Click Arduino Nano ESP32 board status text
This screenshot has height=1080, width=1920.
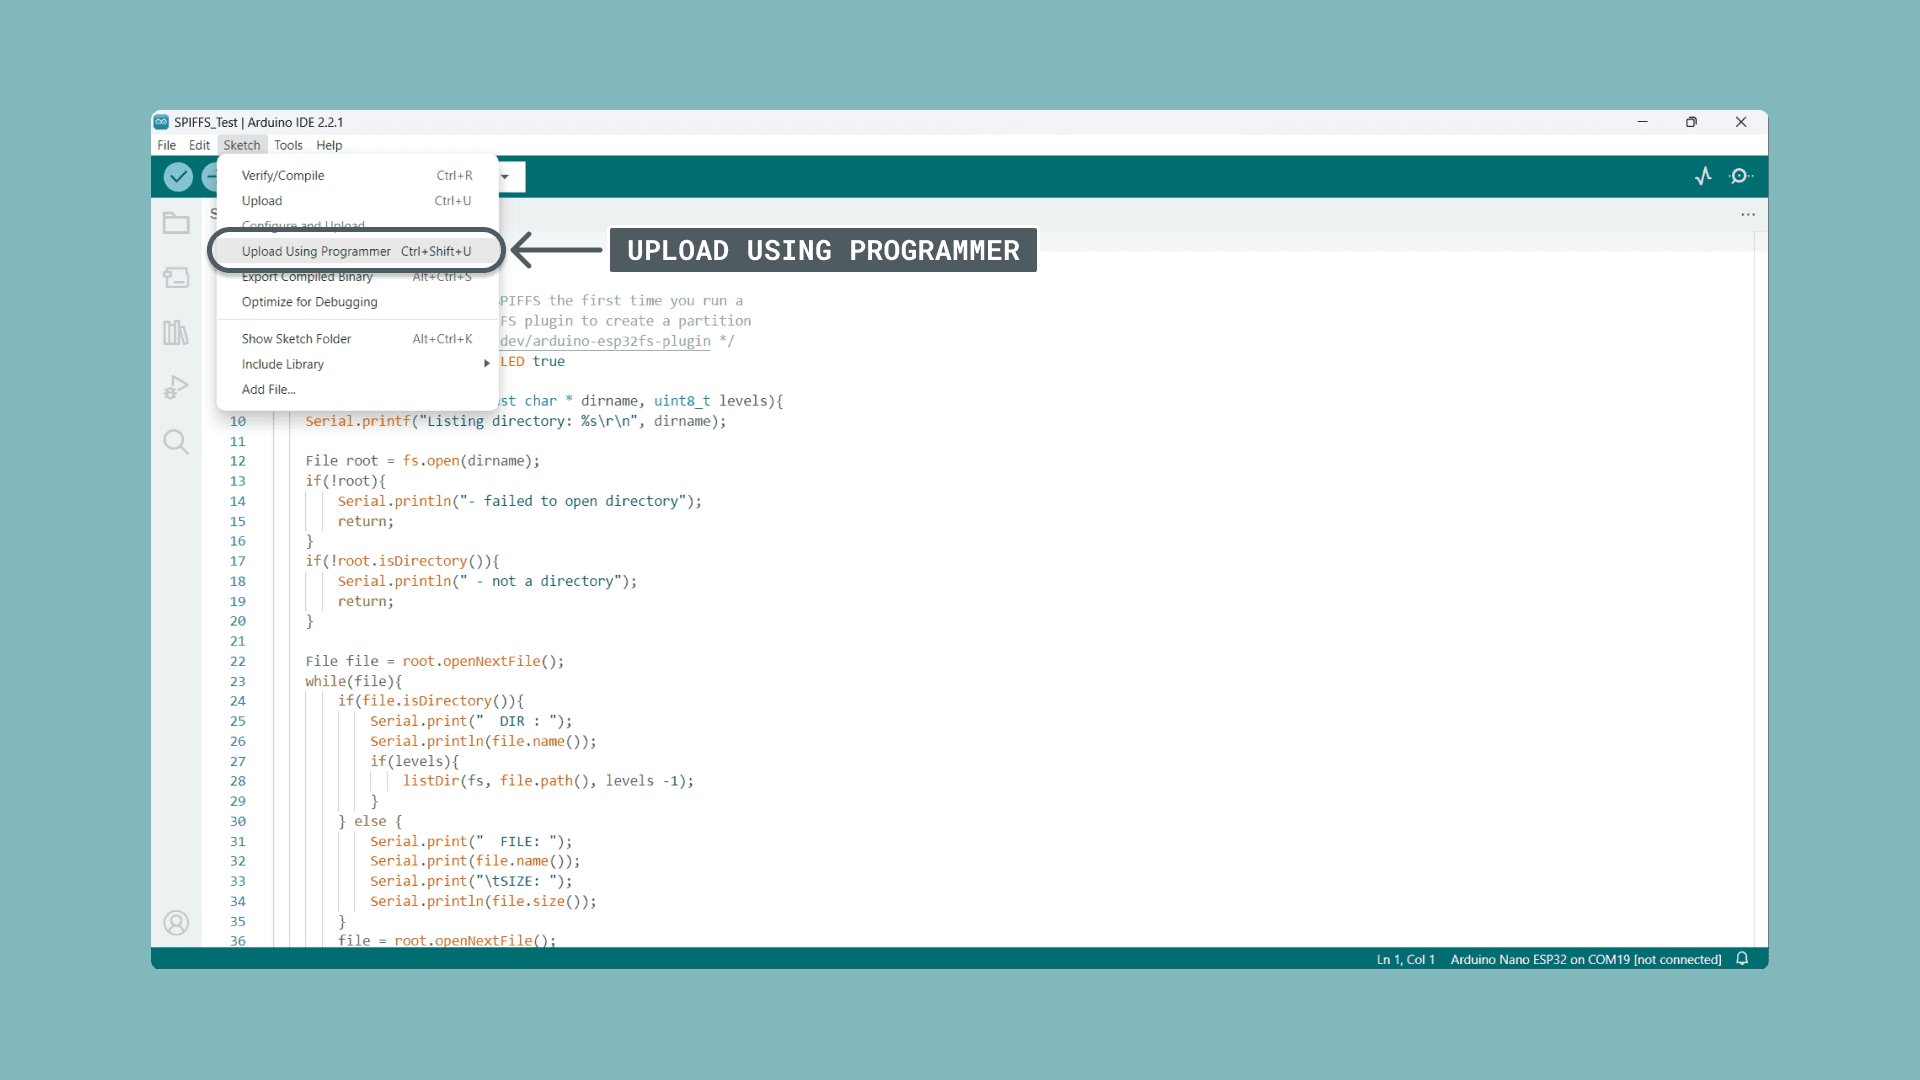(x=1585, y=959)
